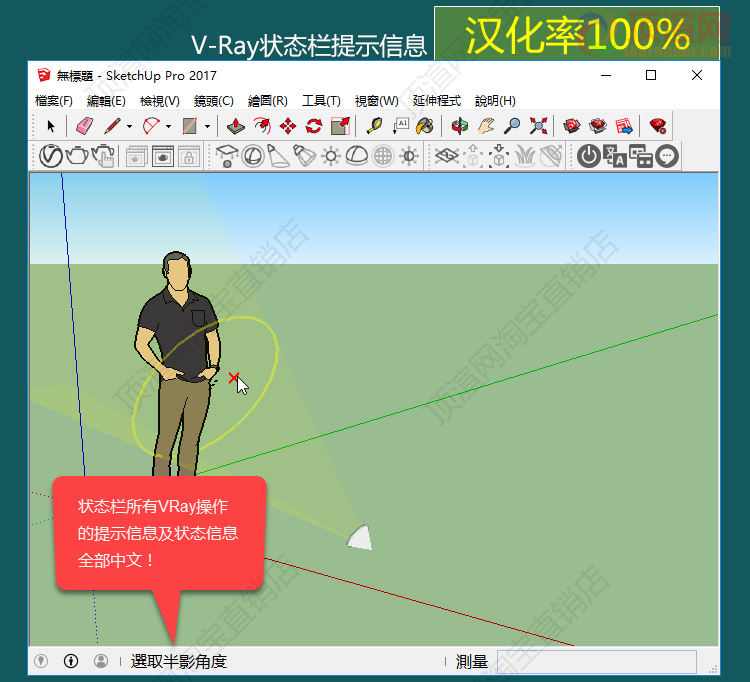Create a V-Ray sphere light
Screen dimensions: 750x682
click(253, 156)
